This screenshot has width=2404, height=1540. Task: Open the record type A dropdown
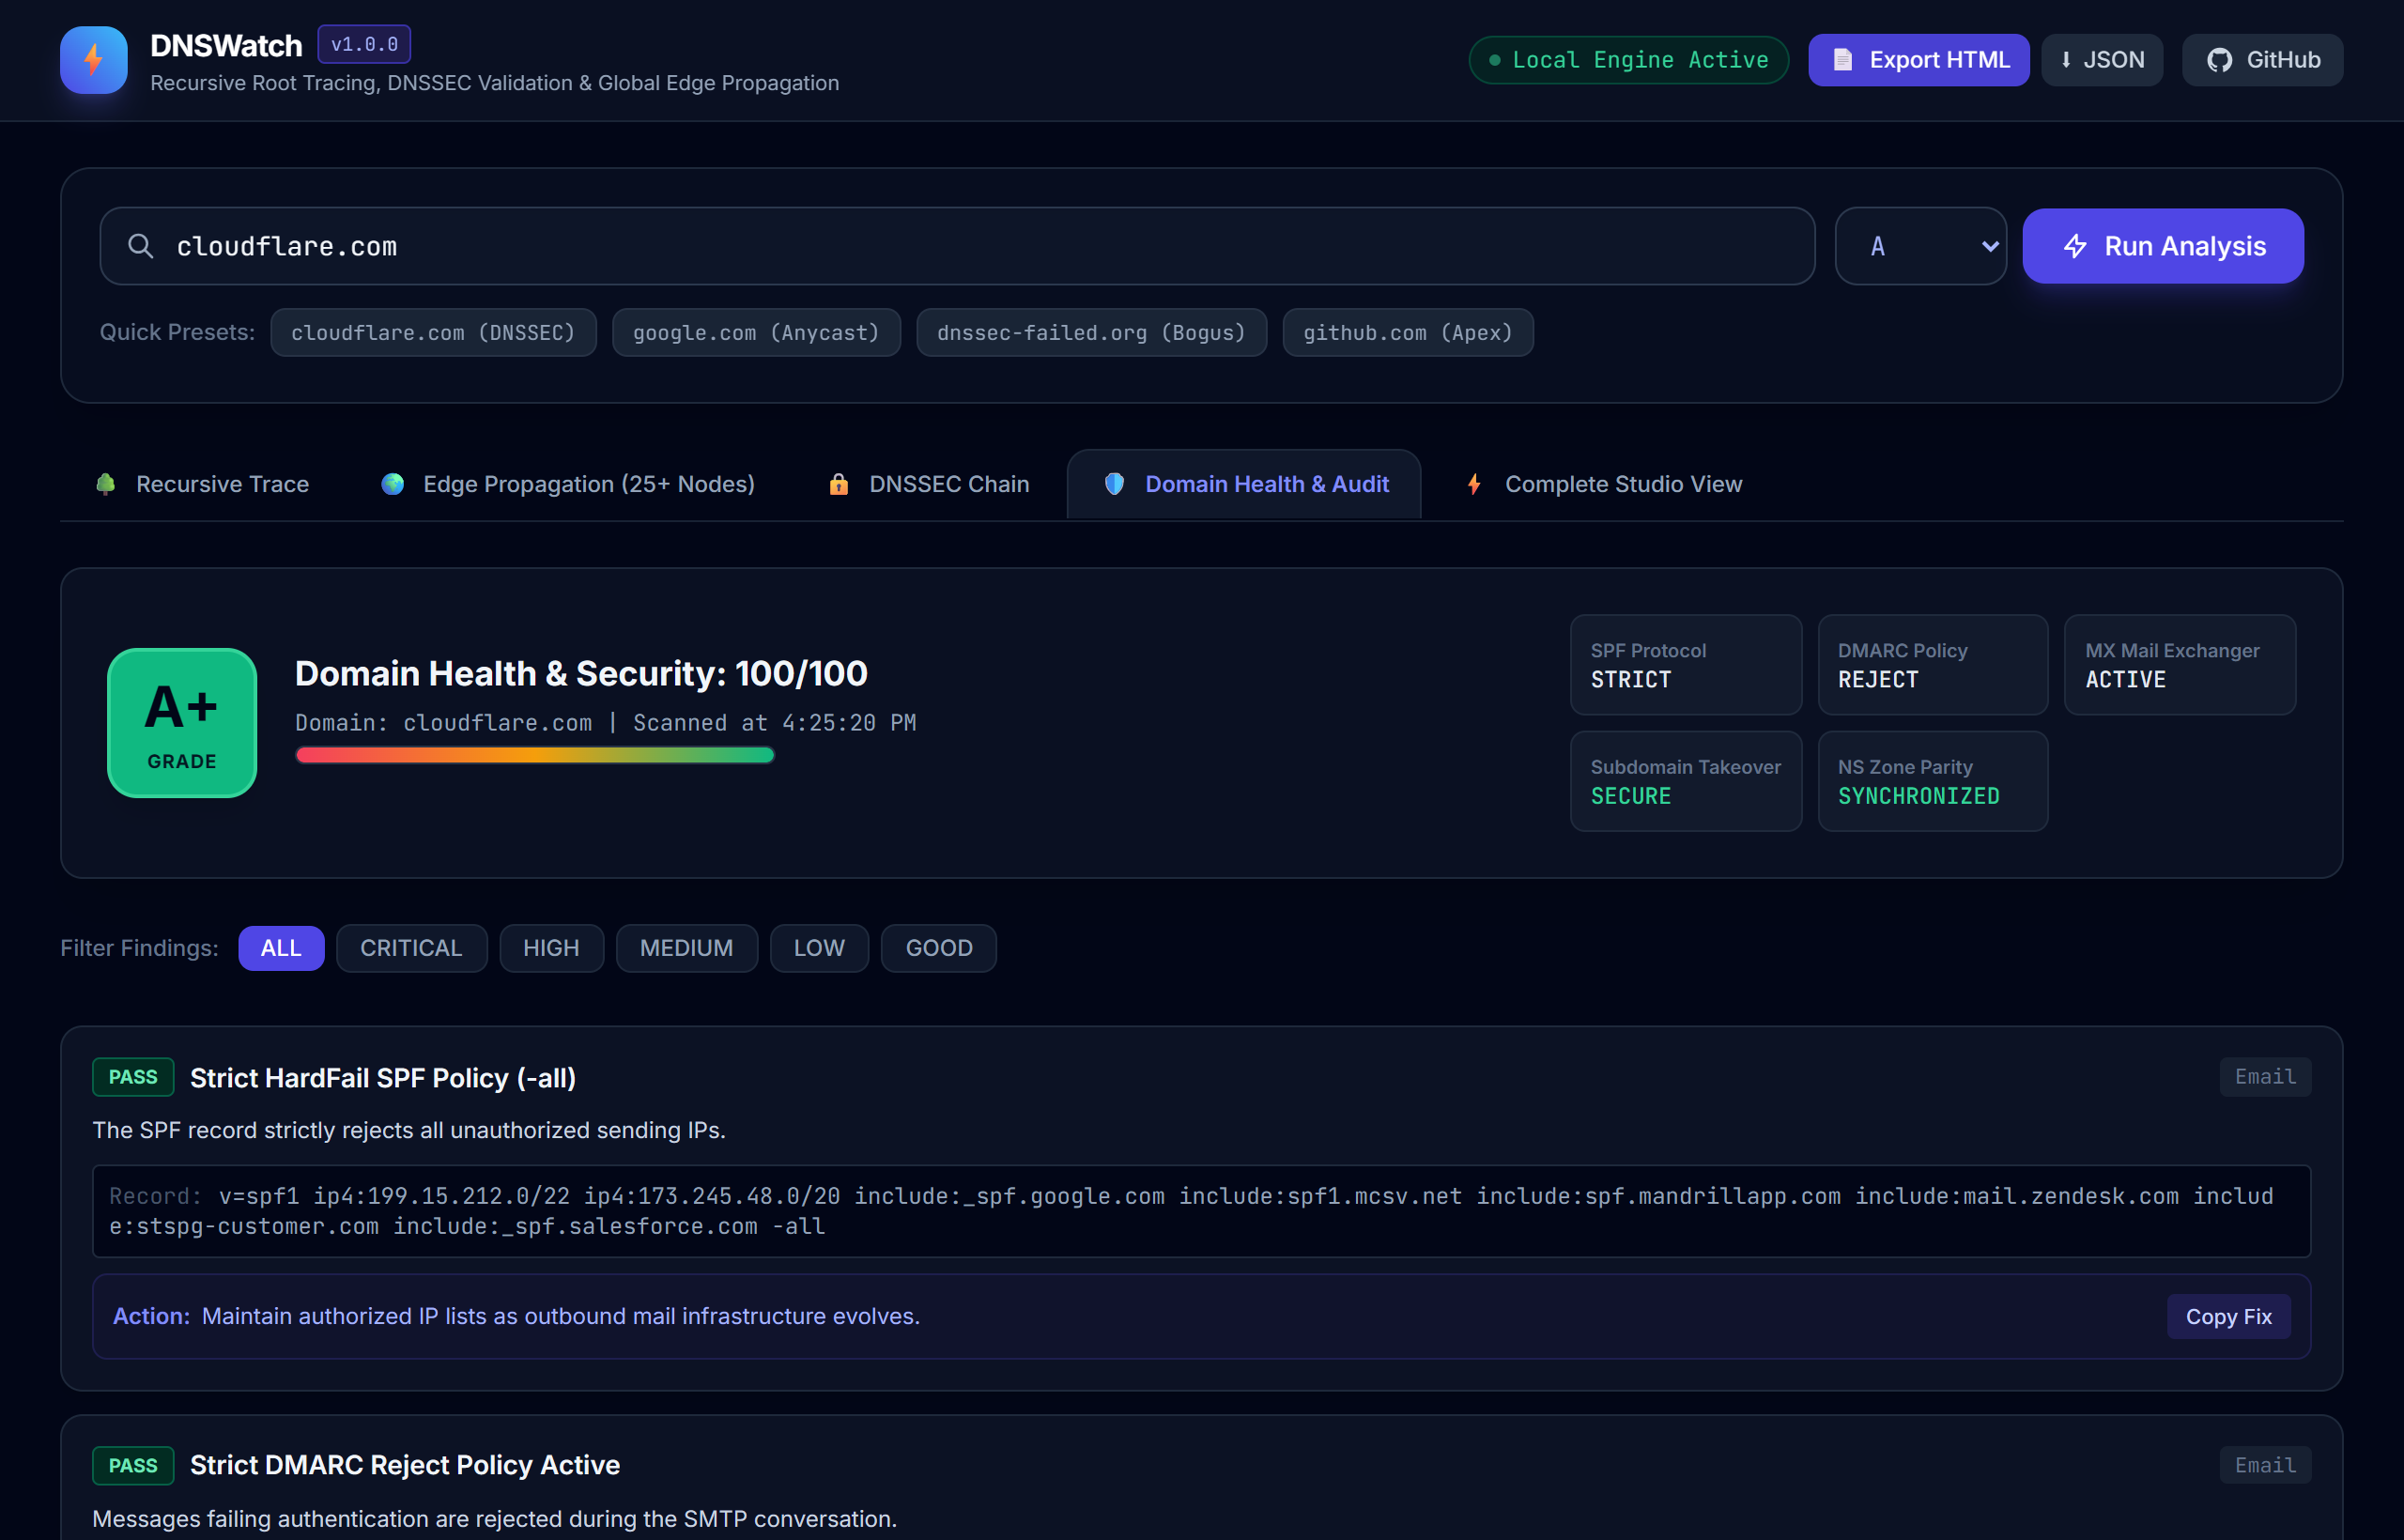pos(1921,246)
